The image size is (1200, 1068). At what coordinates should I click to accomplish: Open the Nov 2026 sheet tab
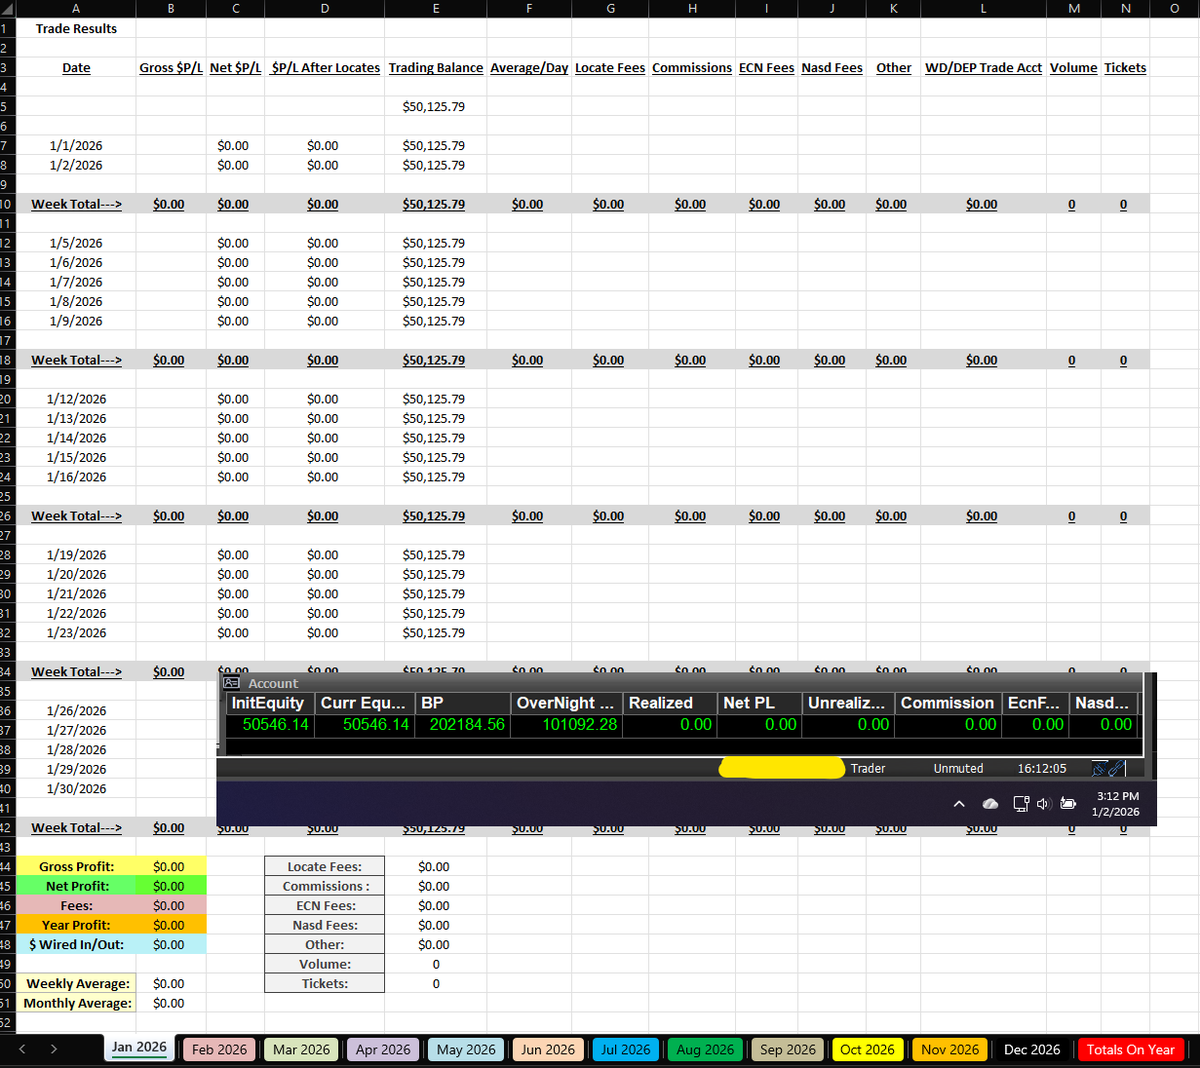point(950,1049)
